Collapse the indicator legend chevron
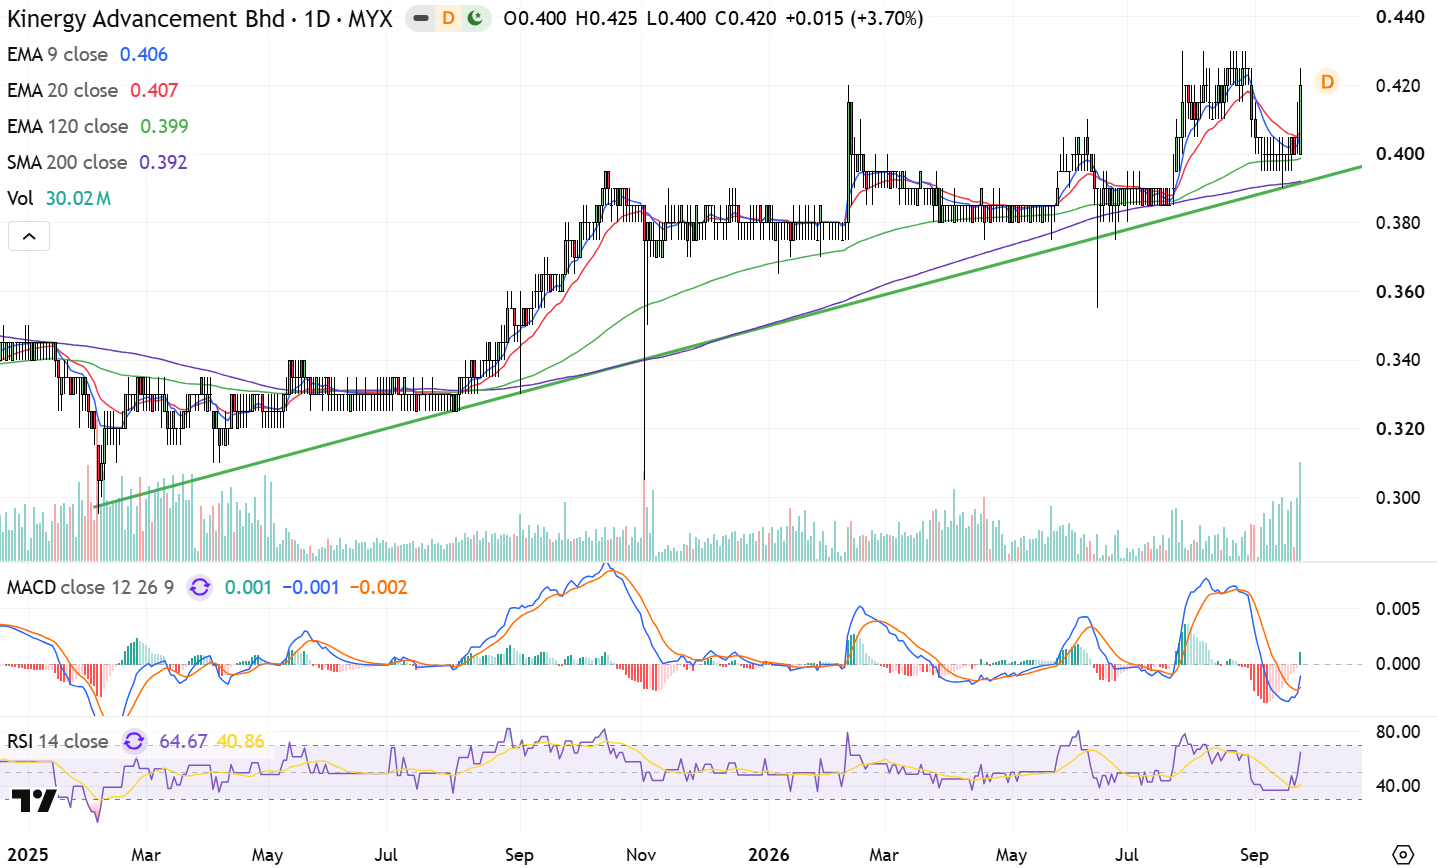 pyautogui.click(x=29, y=237)
